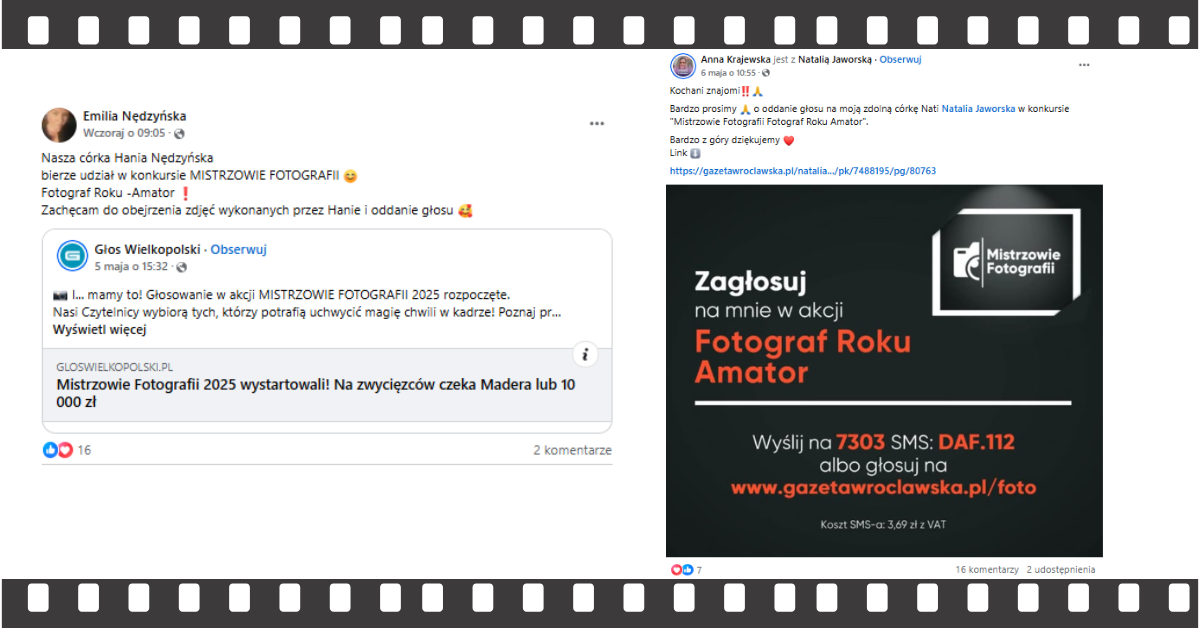The height and width of the screenshot is (628, 1200).
Task: Follow Głos Wielkopolski via Obserwuj
Action: (x=238, y=250)
